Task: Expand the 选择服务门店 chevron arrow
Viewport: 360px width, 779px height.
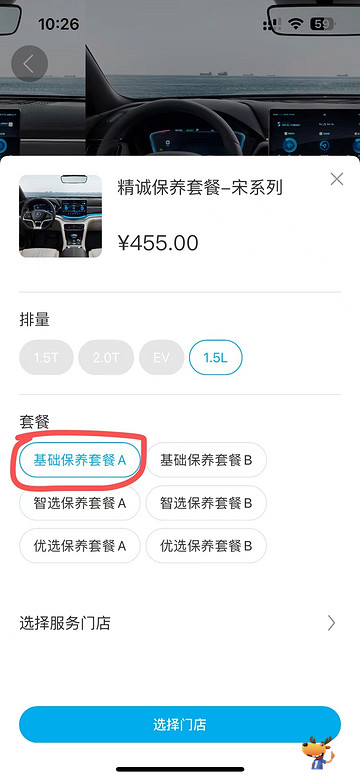Action: pyautogui.click(x=332, y=623)
